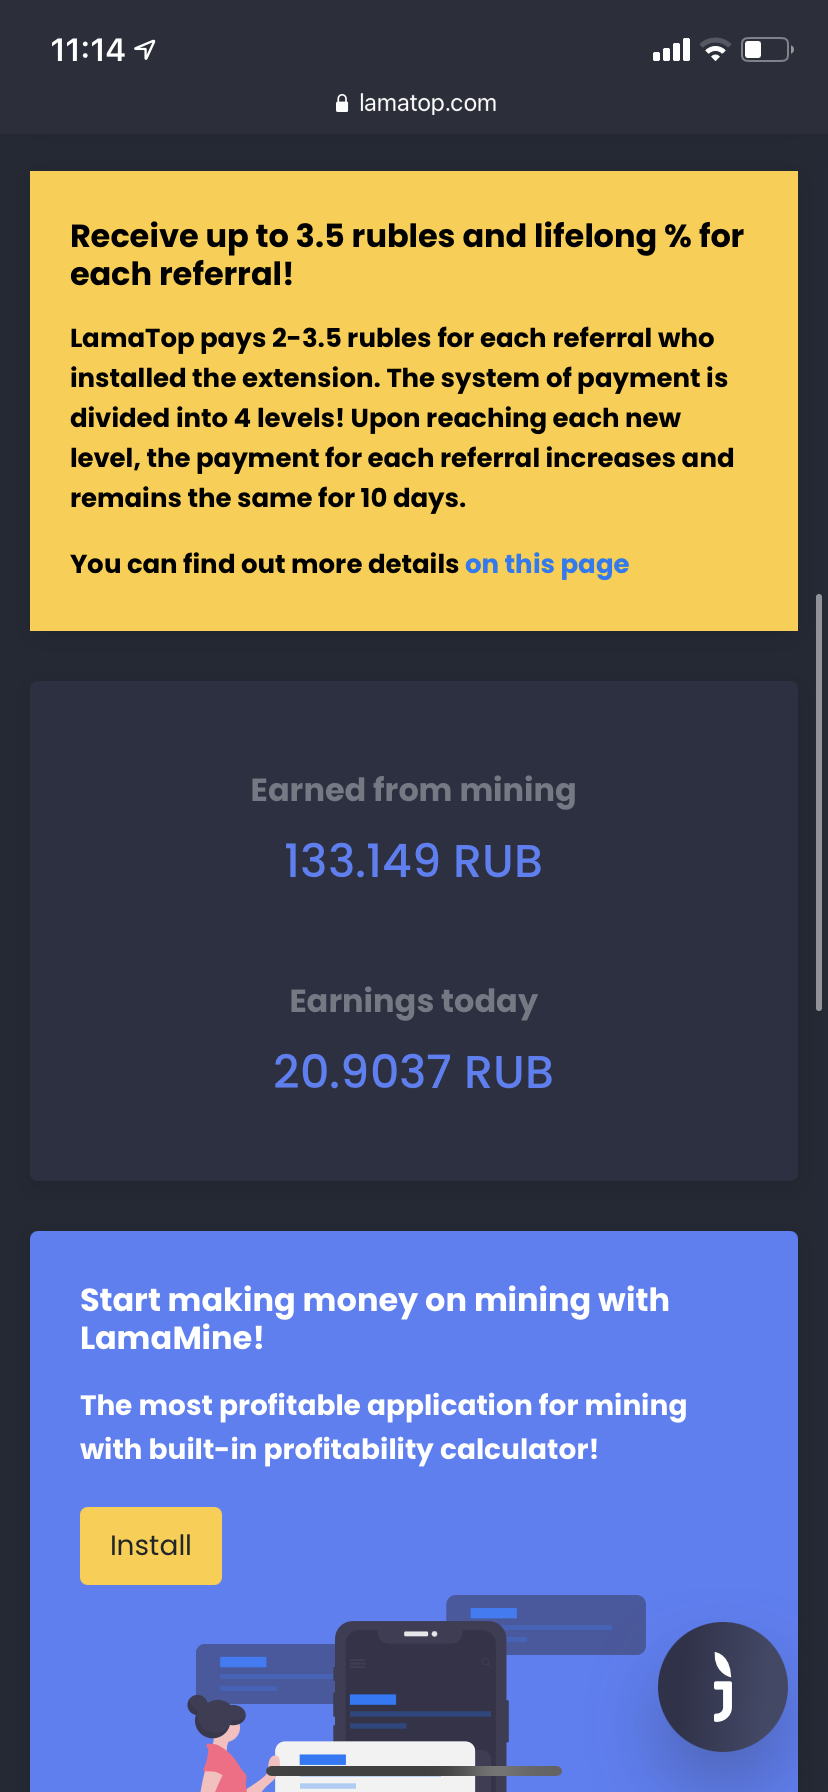Click the Install button
828x1792 pixels.
pyautogui.click(x=151, y=1545)
